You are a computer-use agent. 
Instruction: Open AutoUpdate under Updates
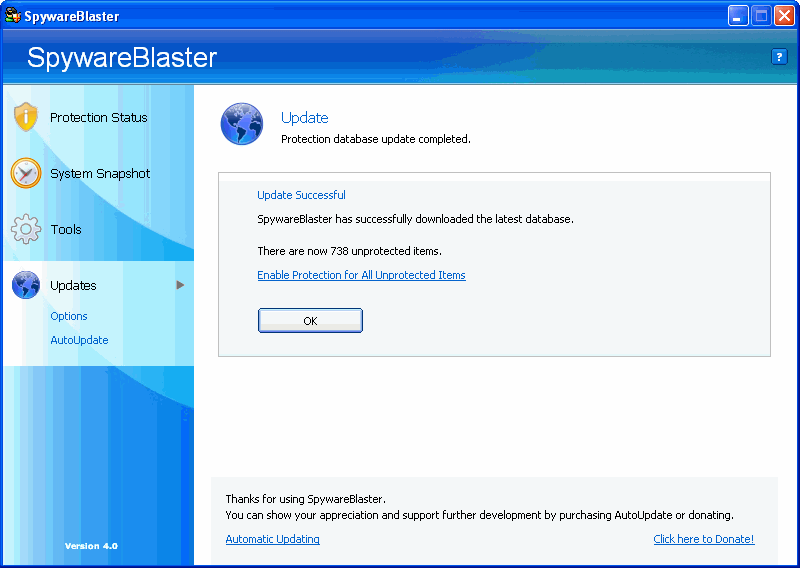(x=79, y=340)
